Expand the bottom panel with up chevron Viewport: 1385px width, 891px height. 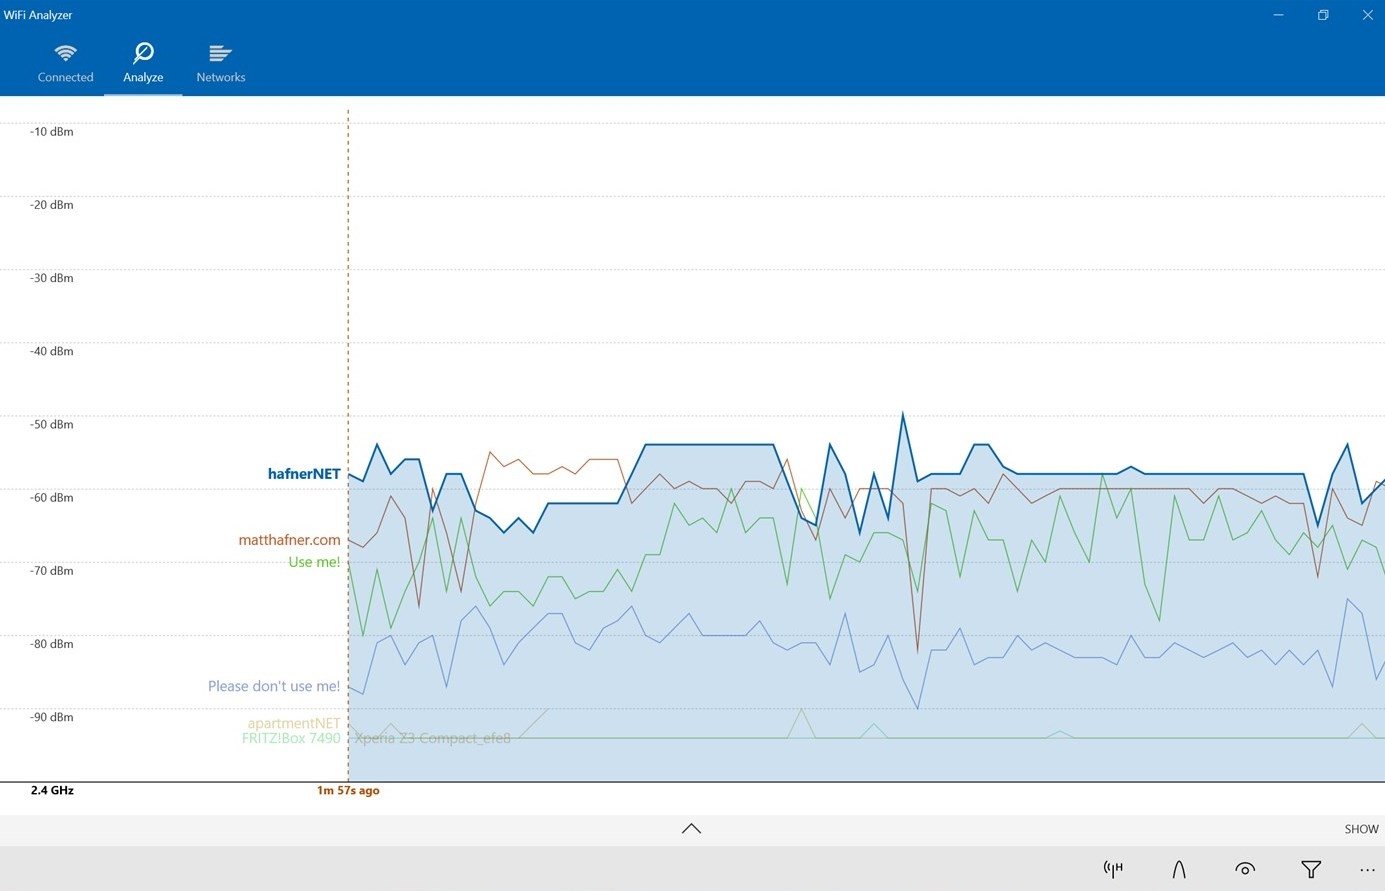pos(691,828)
